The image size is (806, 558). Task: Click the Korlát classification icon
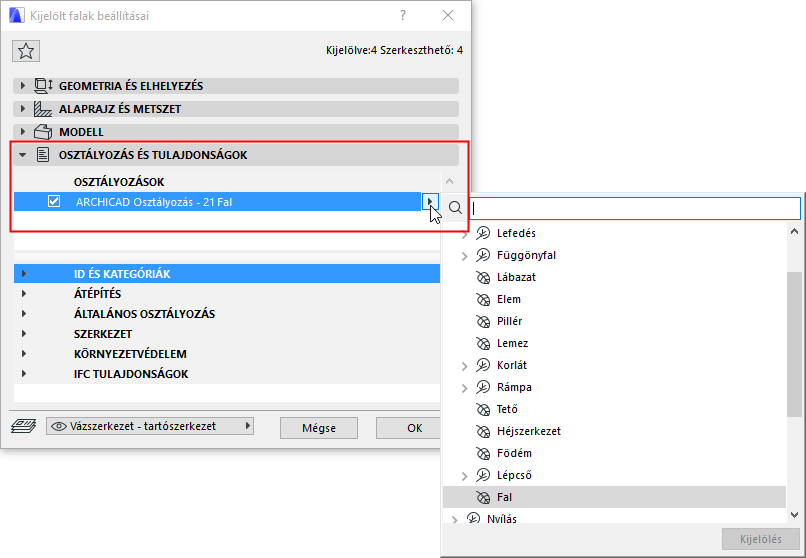483,365
